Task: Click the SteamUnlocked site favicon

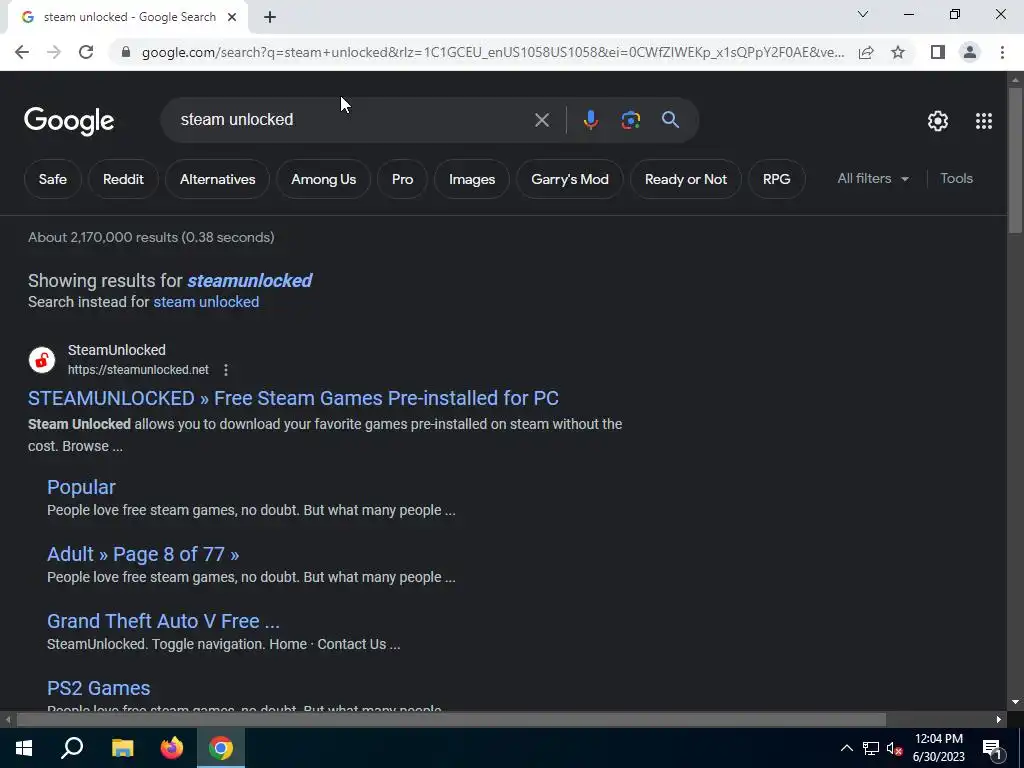Action: 42,360
